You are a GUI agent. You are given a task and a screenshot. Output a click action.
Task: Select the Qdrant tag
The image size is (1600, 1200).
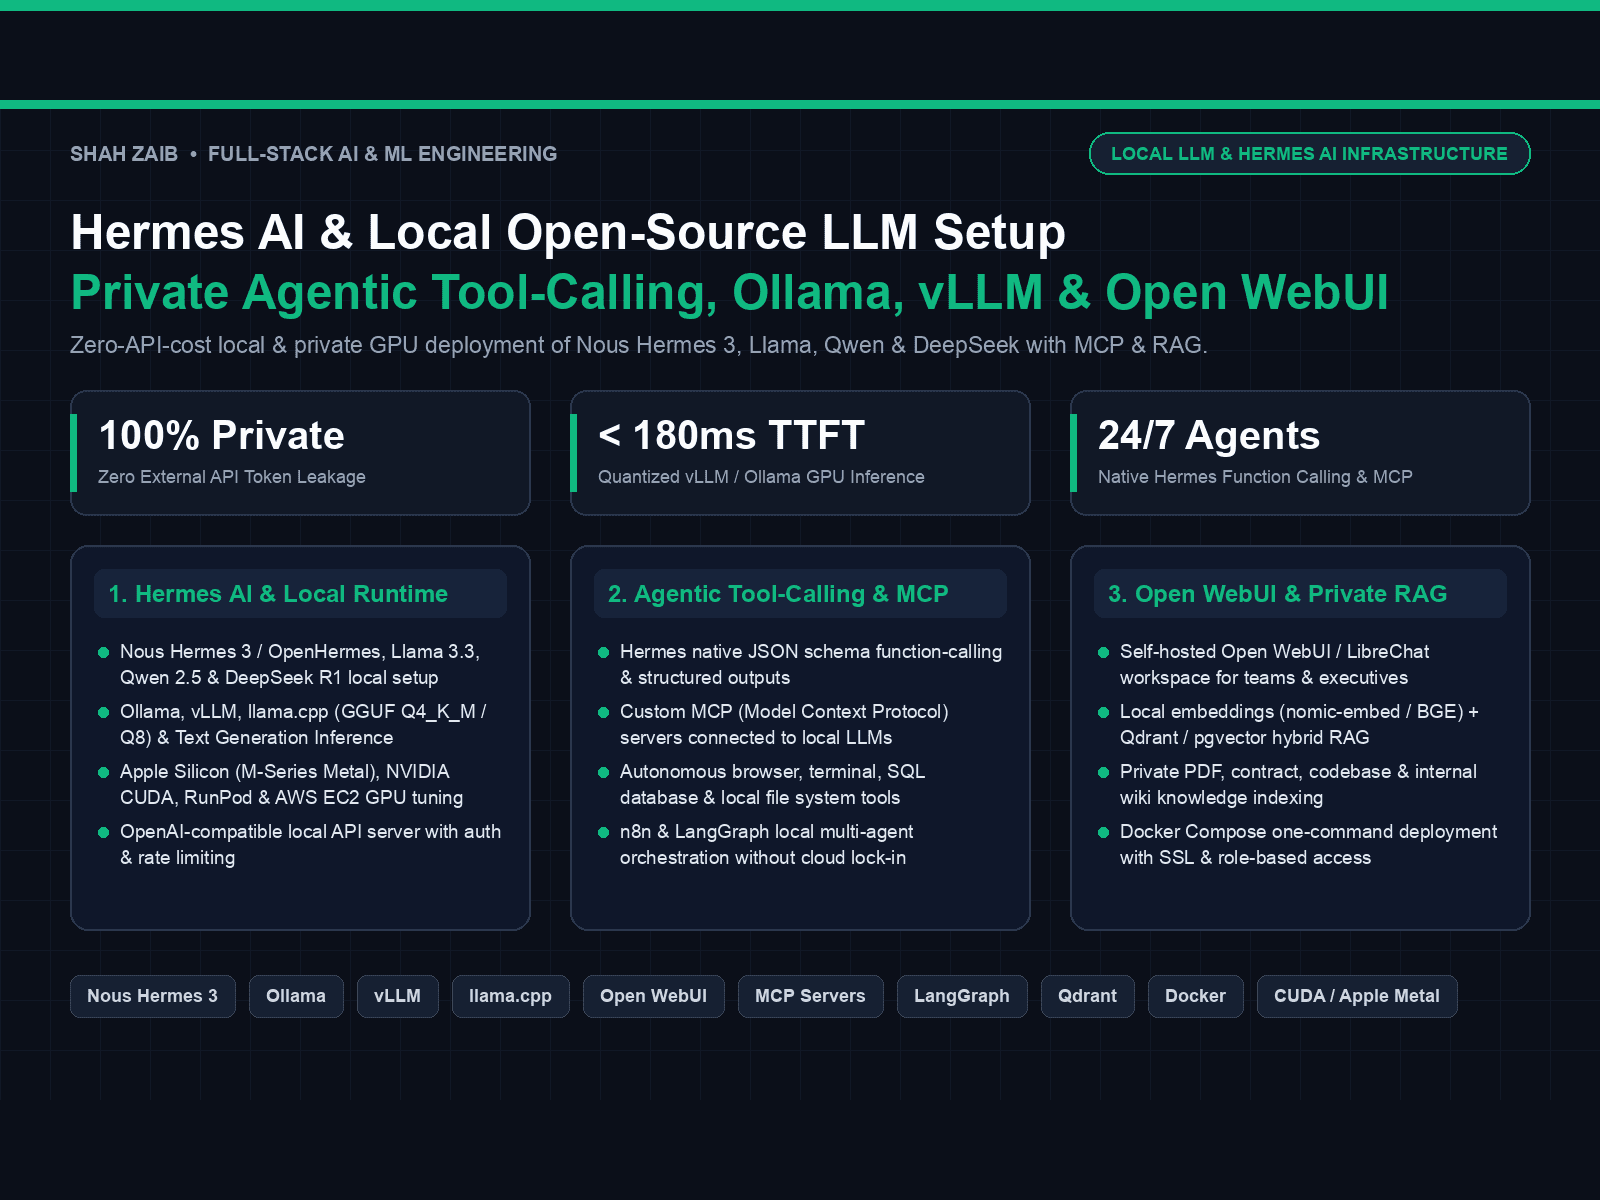1087,996
